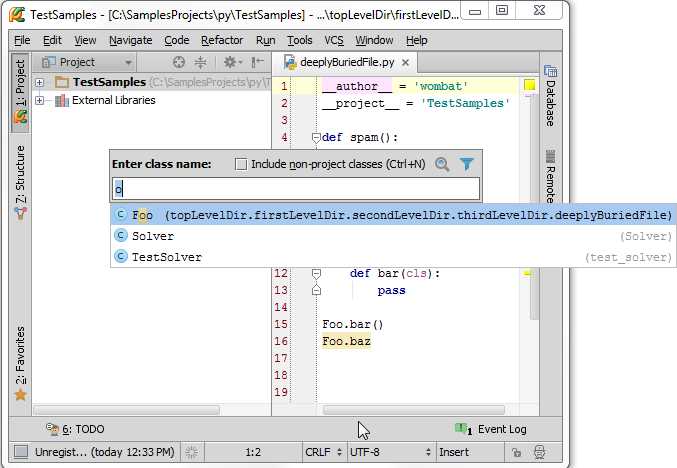Click the TestSamples folder icon
The width and height of the screenshot is (677, 468).
pyautogui.click(x=62, y=82)
